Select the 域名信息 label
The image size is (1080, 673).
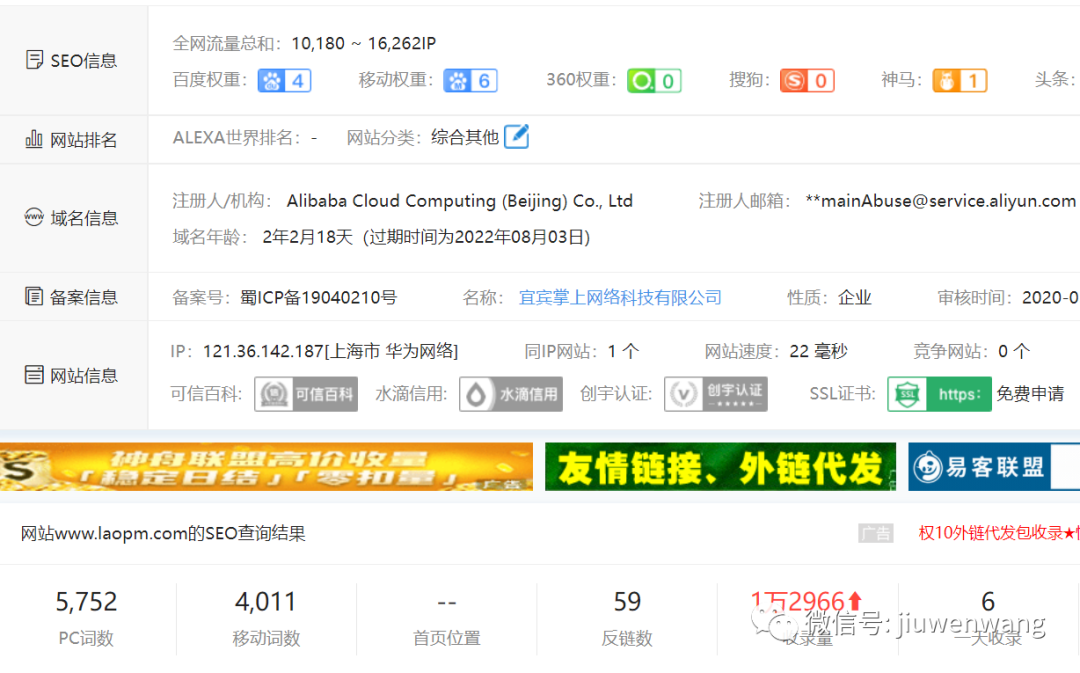click(x=84, y=218)
